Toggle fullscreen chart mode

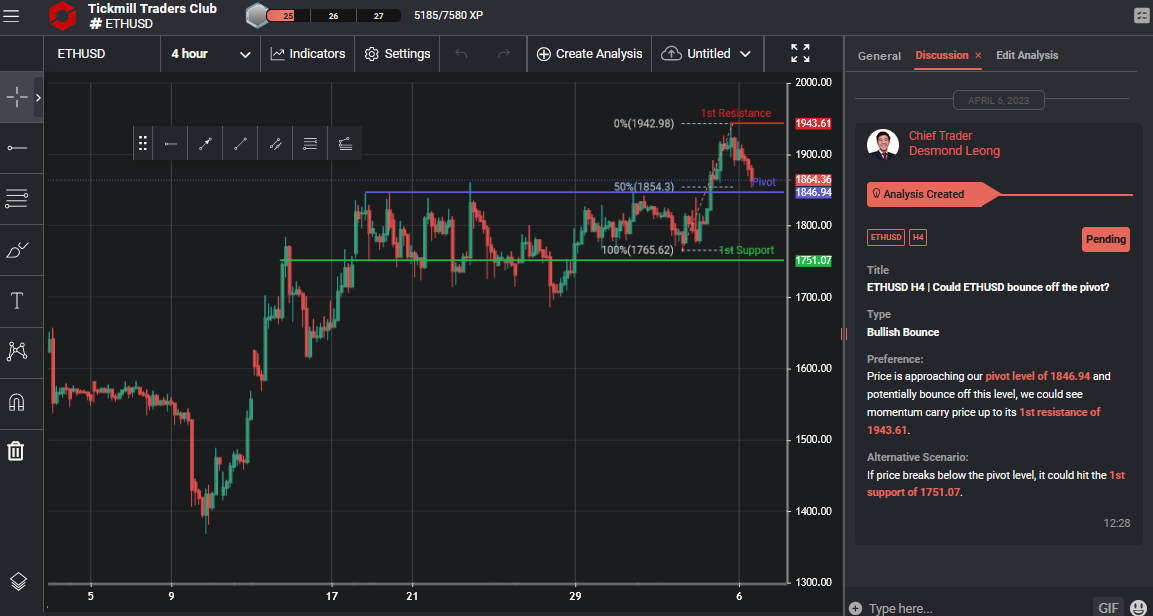point(800,53)
